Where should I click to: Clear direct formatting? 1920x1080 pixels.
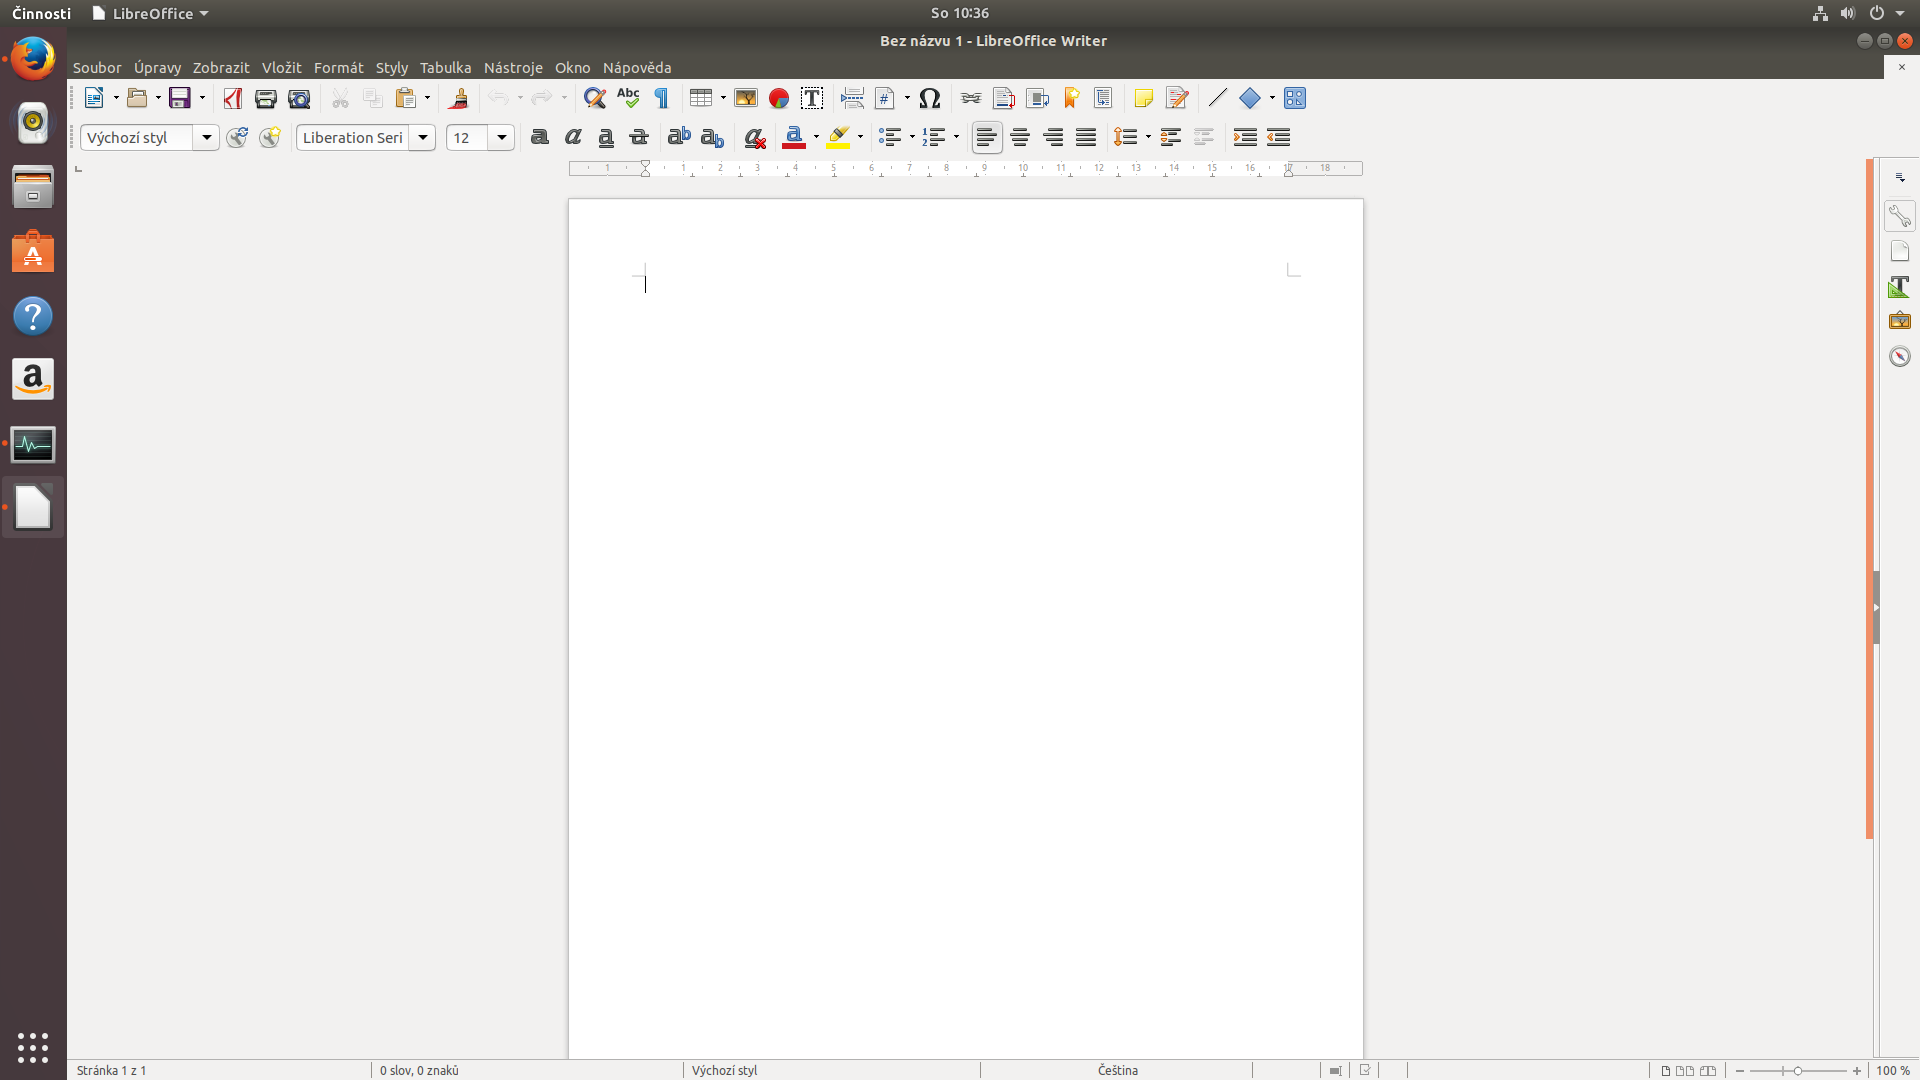[x=755, y=137]
